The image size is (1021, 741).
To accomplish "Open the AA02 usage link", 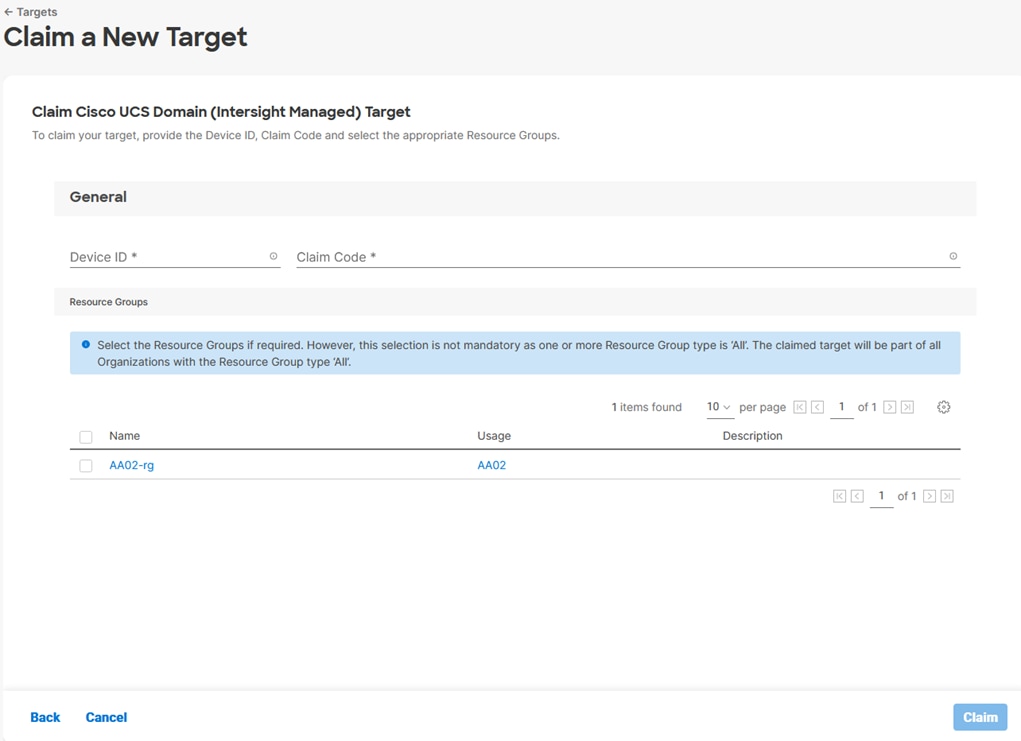I will 492,465.
